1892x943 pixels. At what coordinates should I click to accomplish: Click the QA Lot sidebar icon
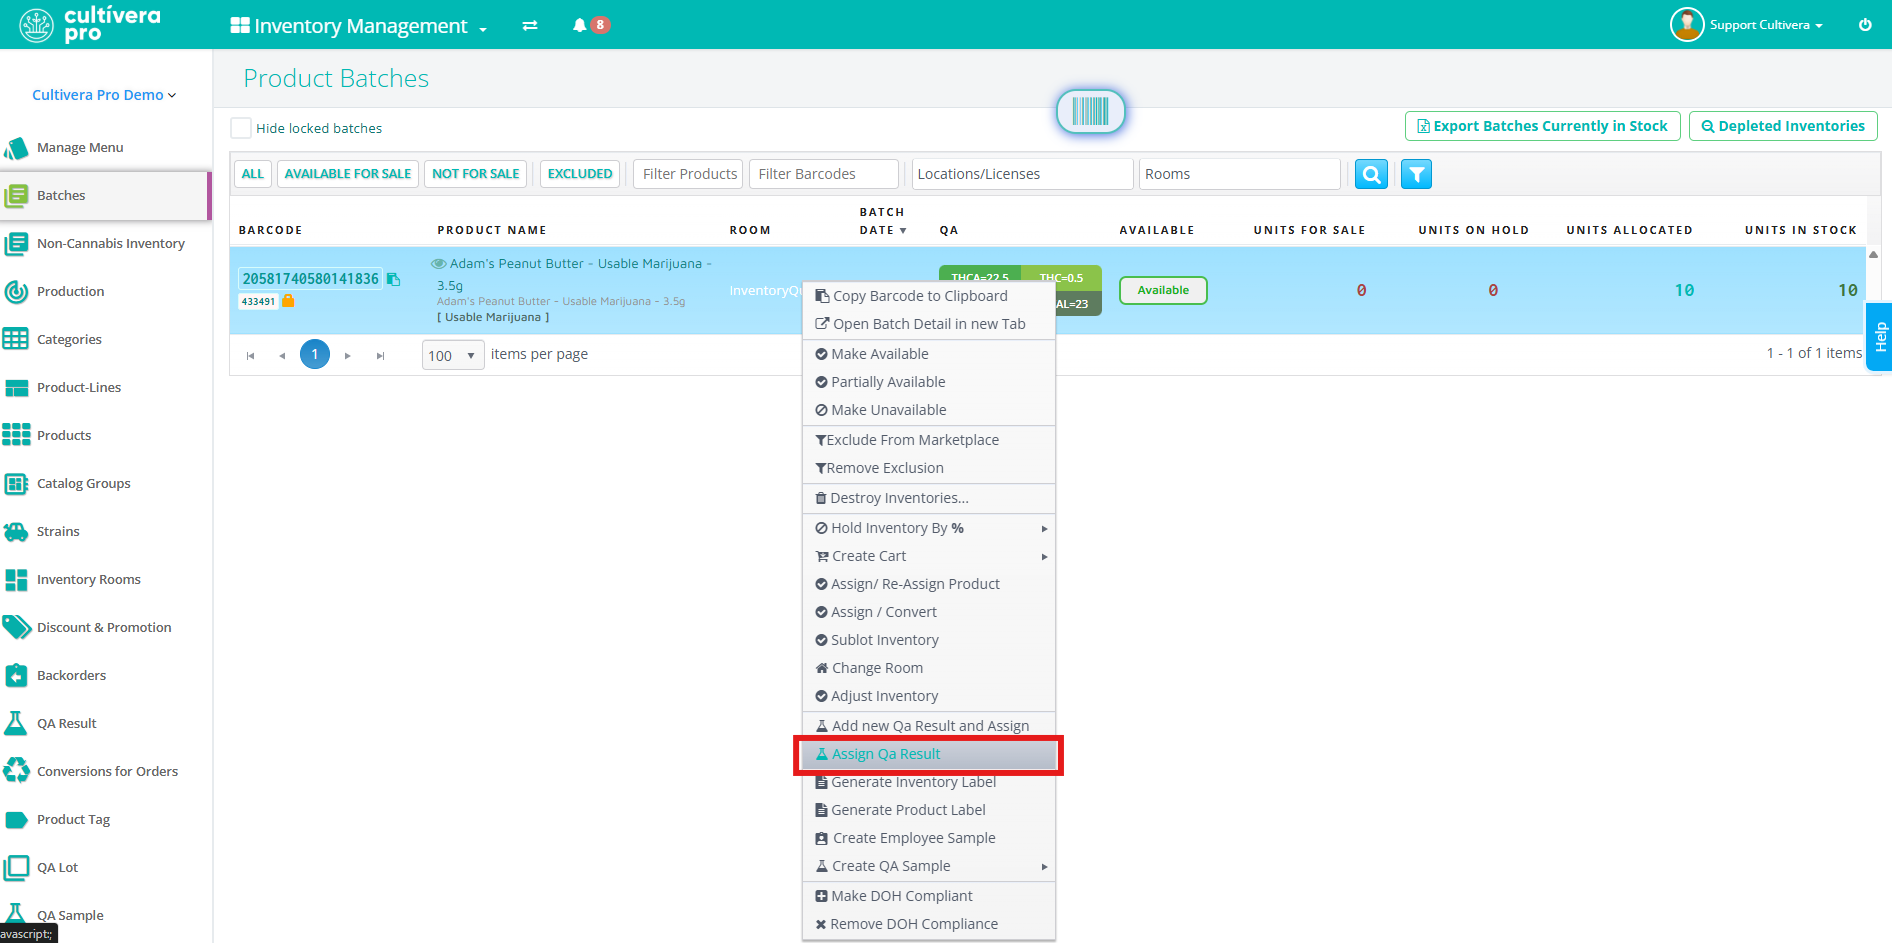tap(16, 868)
